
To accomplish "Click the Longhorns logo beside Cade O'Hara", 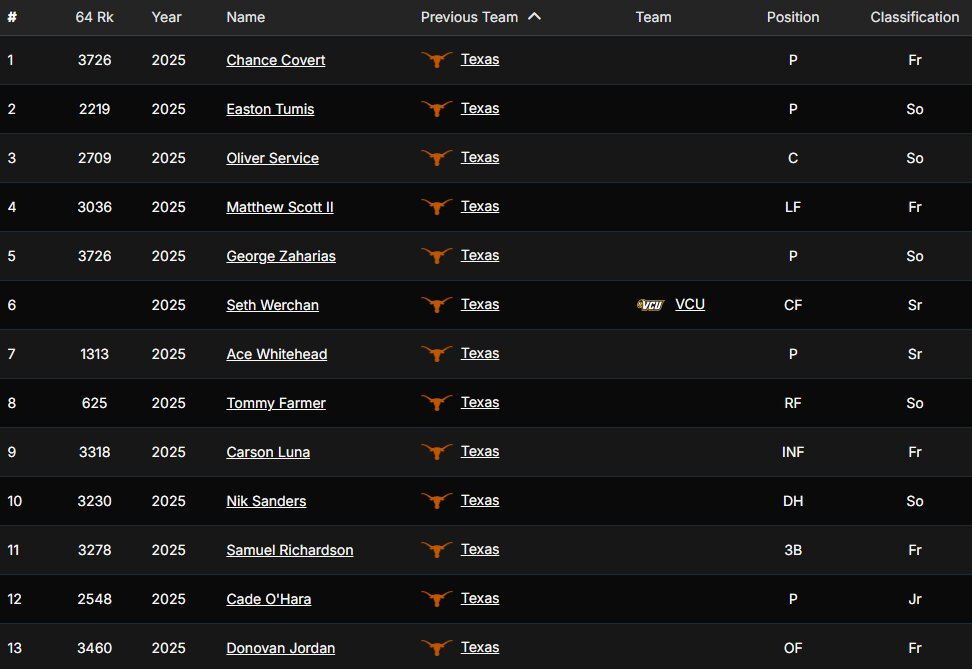I will pos(436,598).
